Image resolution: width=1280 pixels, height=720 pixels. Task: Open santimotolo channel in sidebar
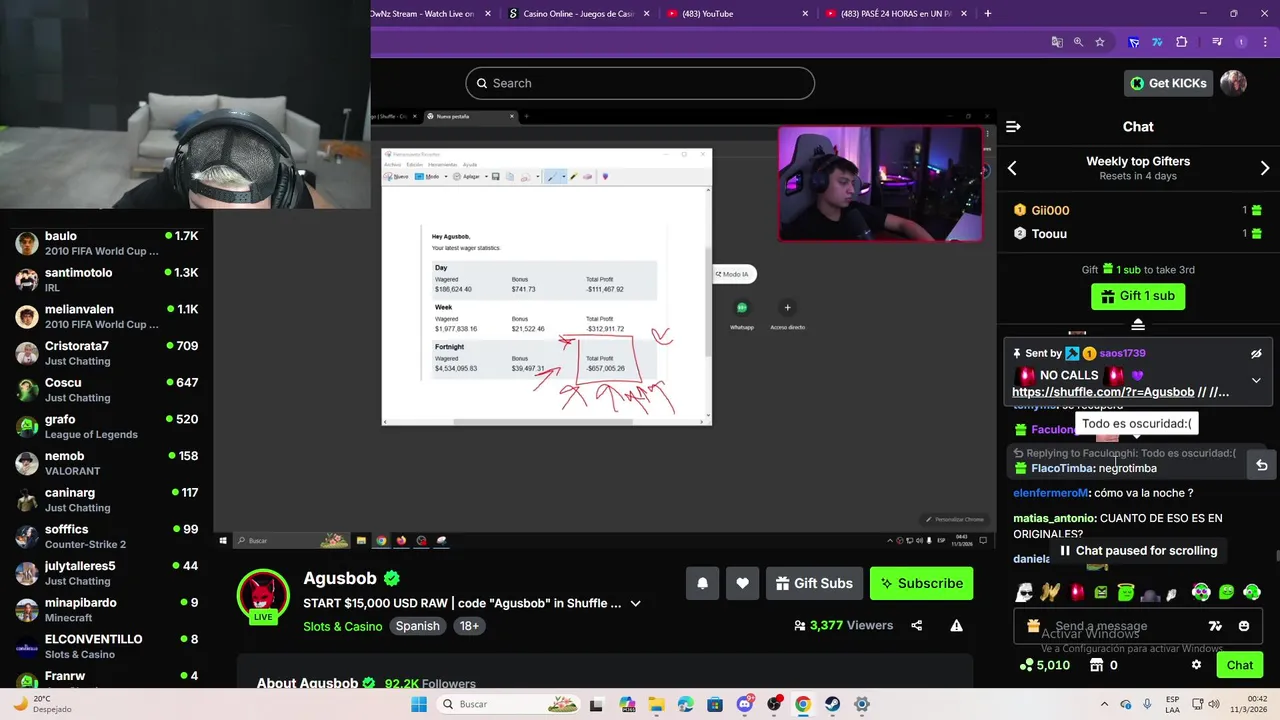[106, 280]
